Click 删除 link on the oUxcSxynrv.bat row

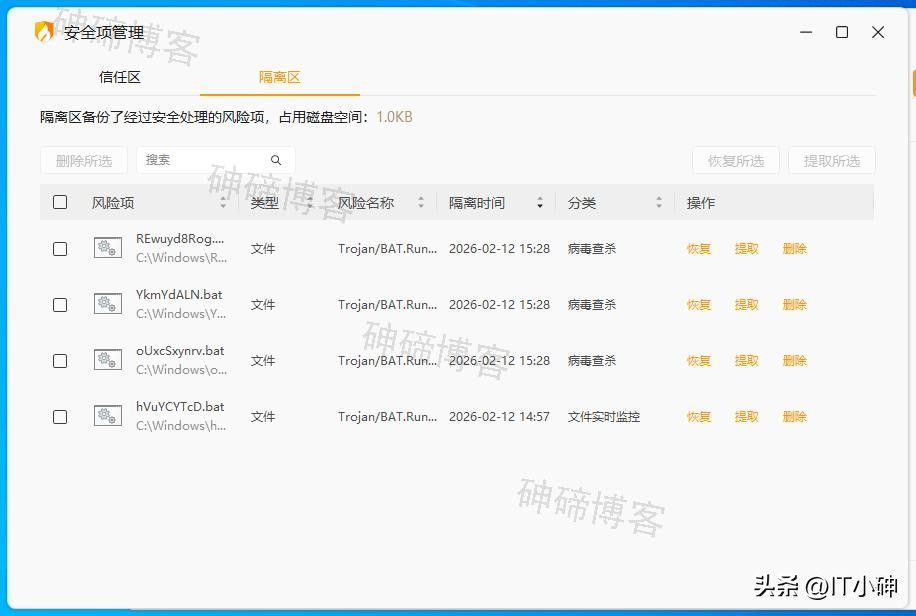[x=794, y=359]
